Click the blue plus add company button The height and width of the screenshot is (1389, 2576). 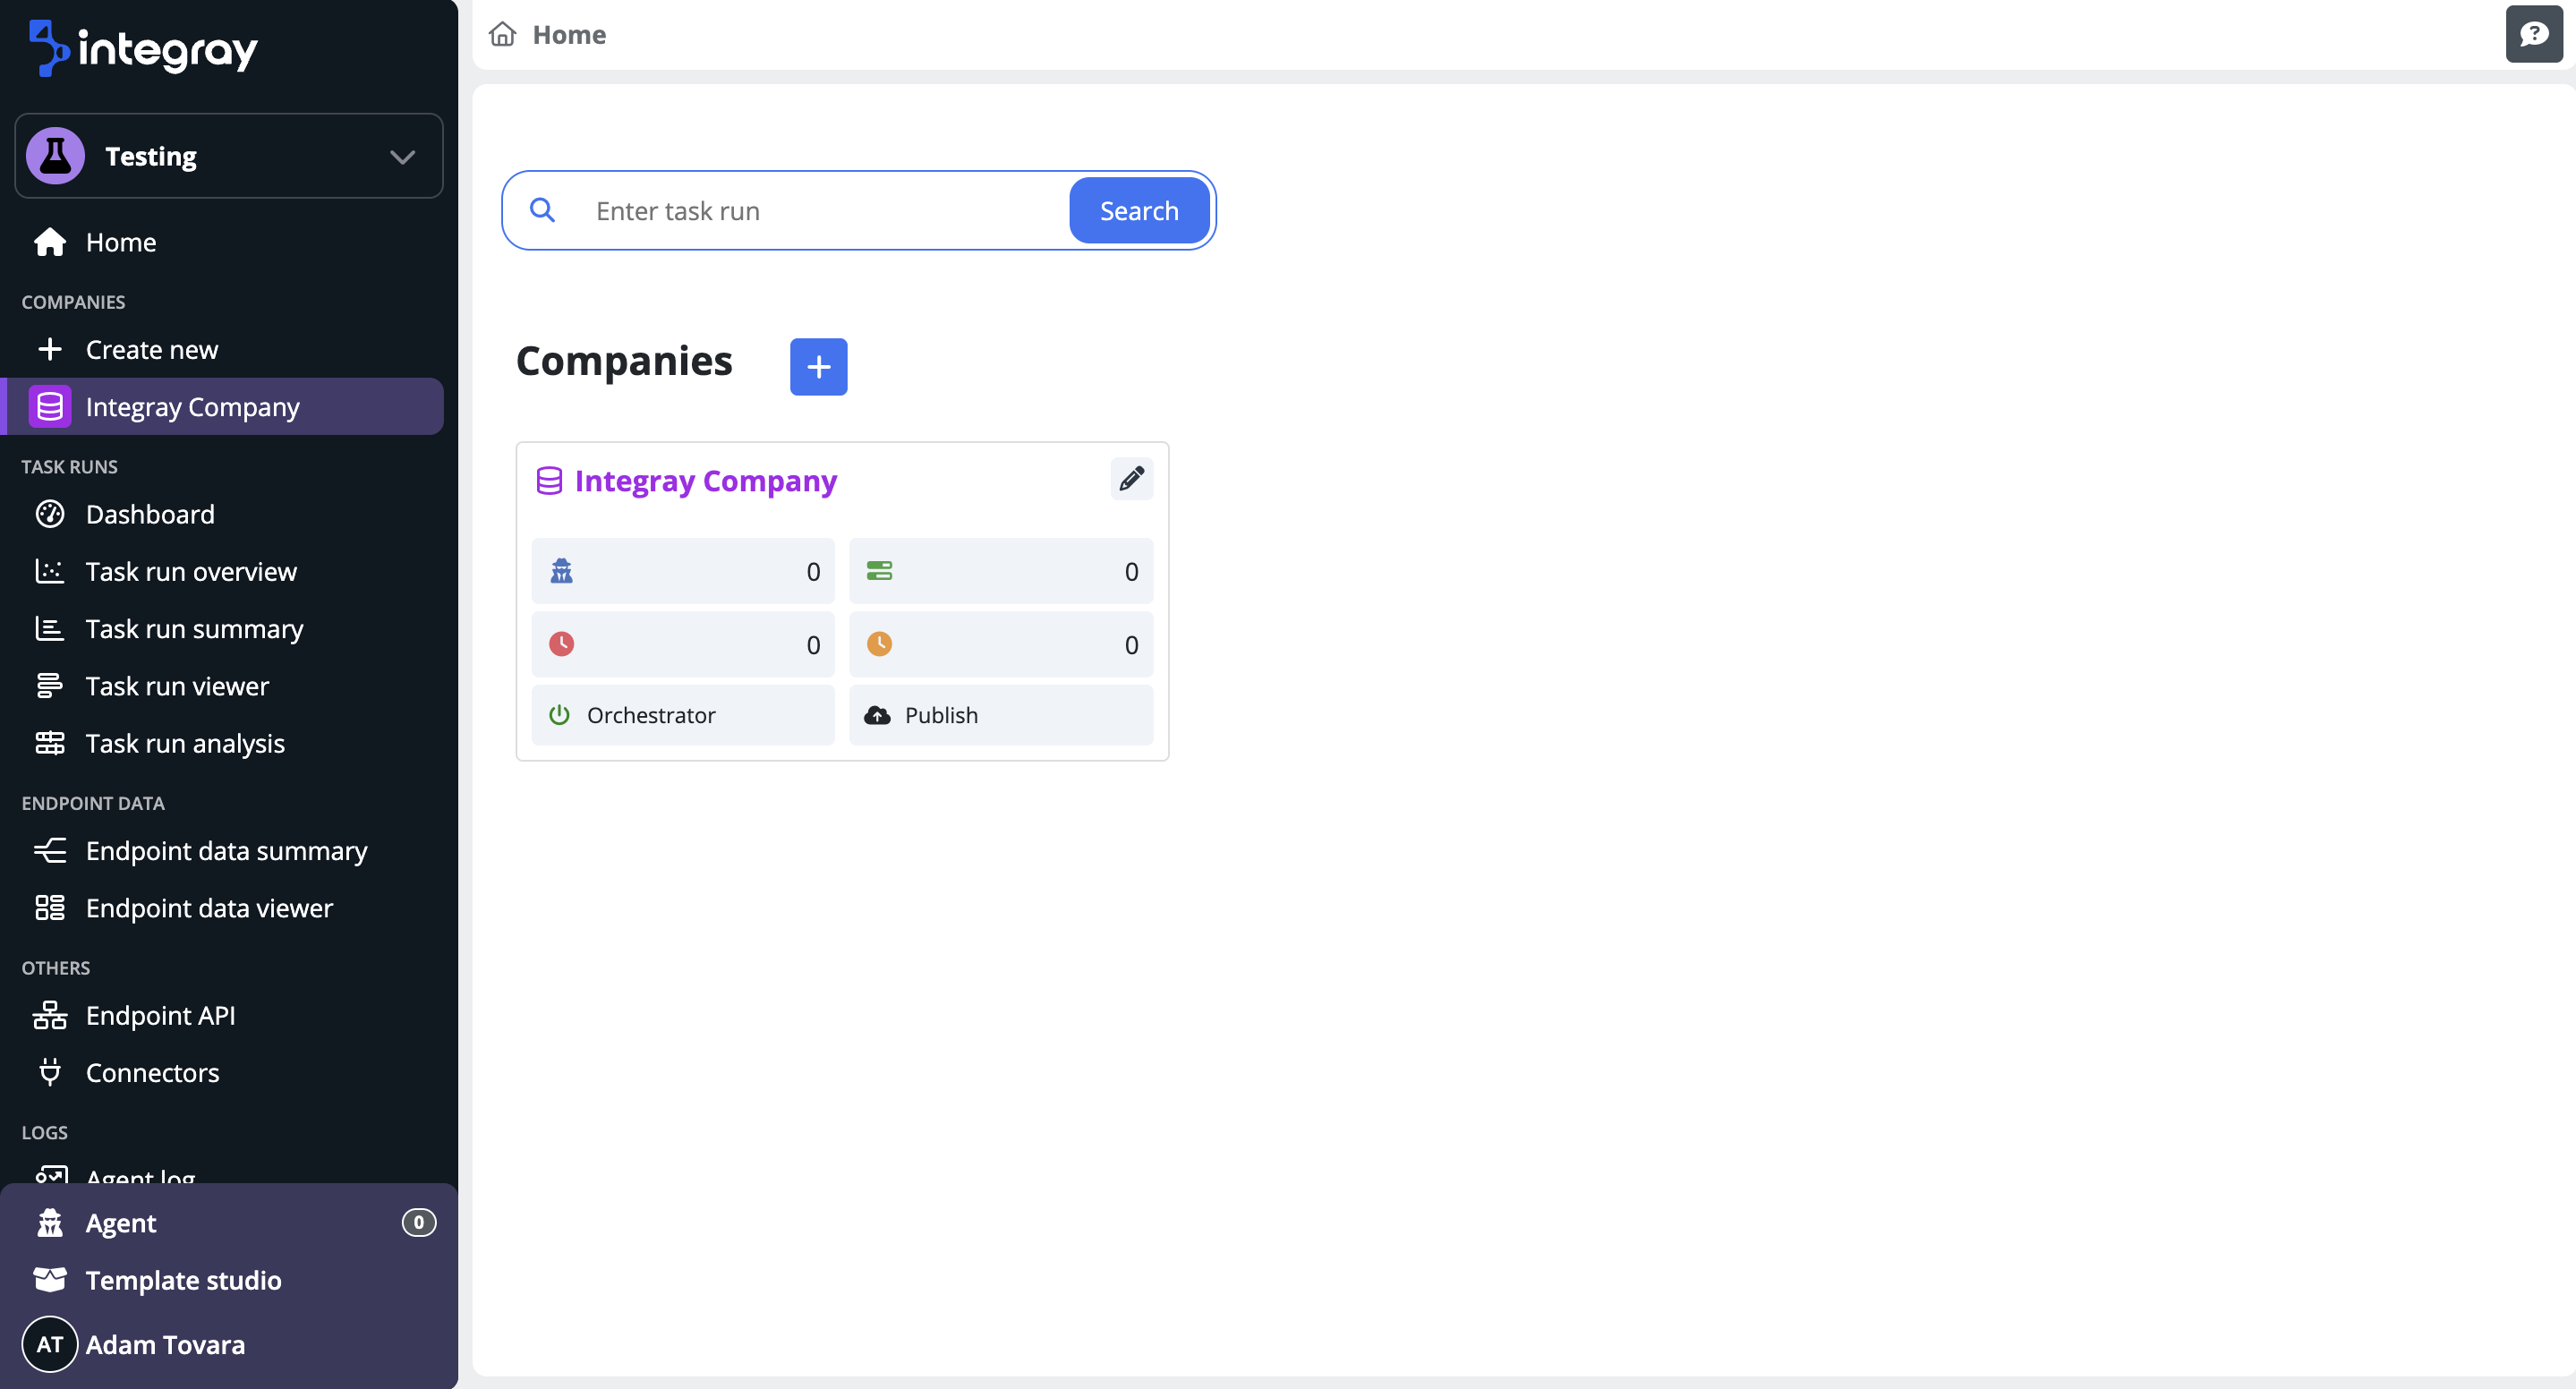[x=818, y=366]
